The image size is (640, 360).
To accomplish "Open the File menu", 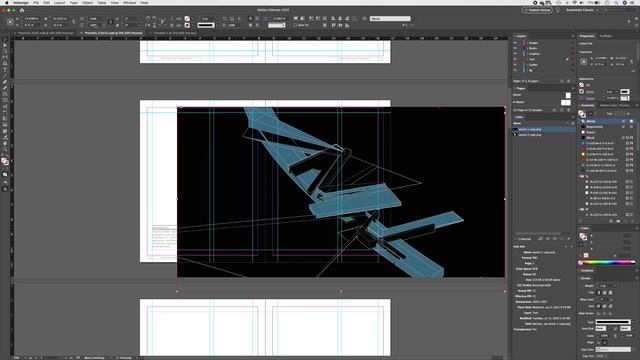I will [x=36, y=2].
